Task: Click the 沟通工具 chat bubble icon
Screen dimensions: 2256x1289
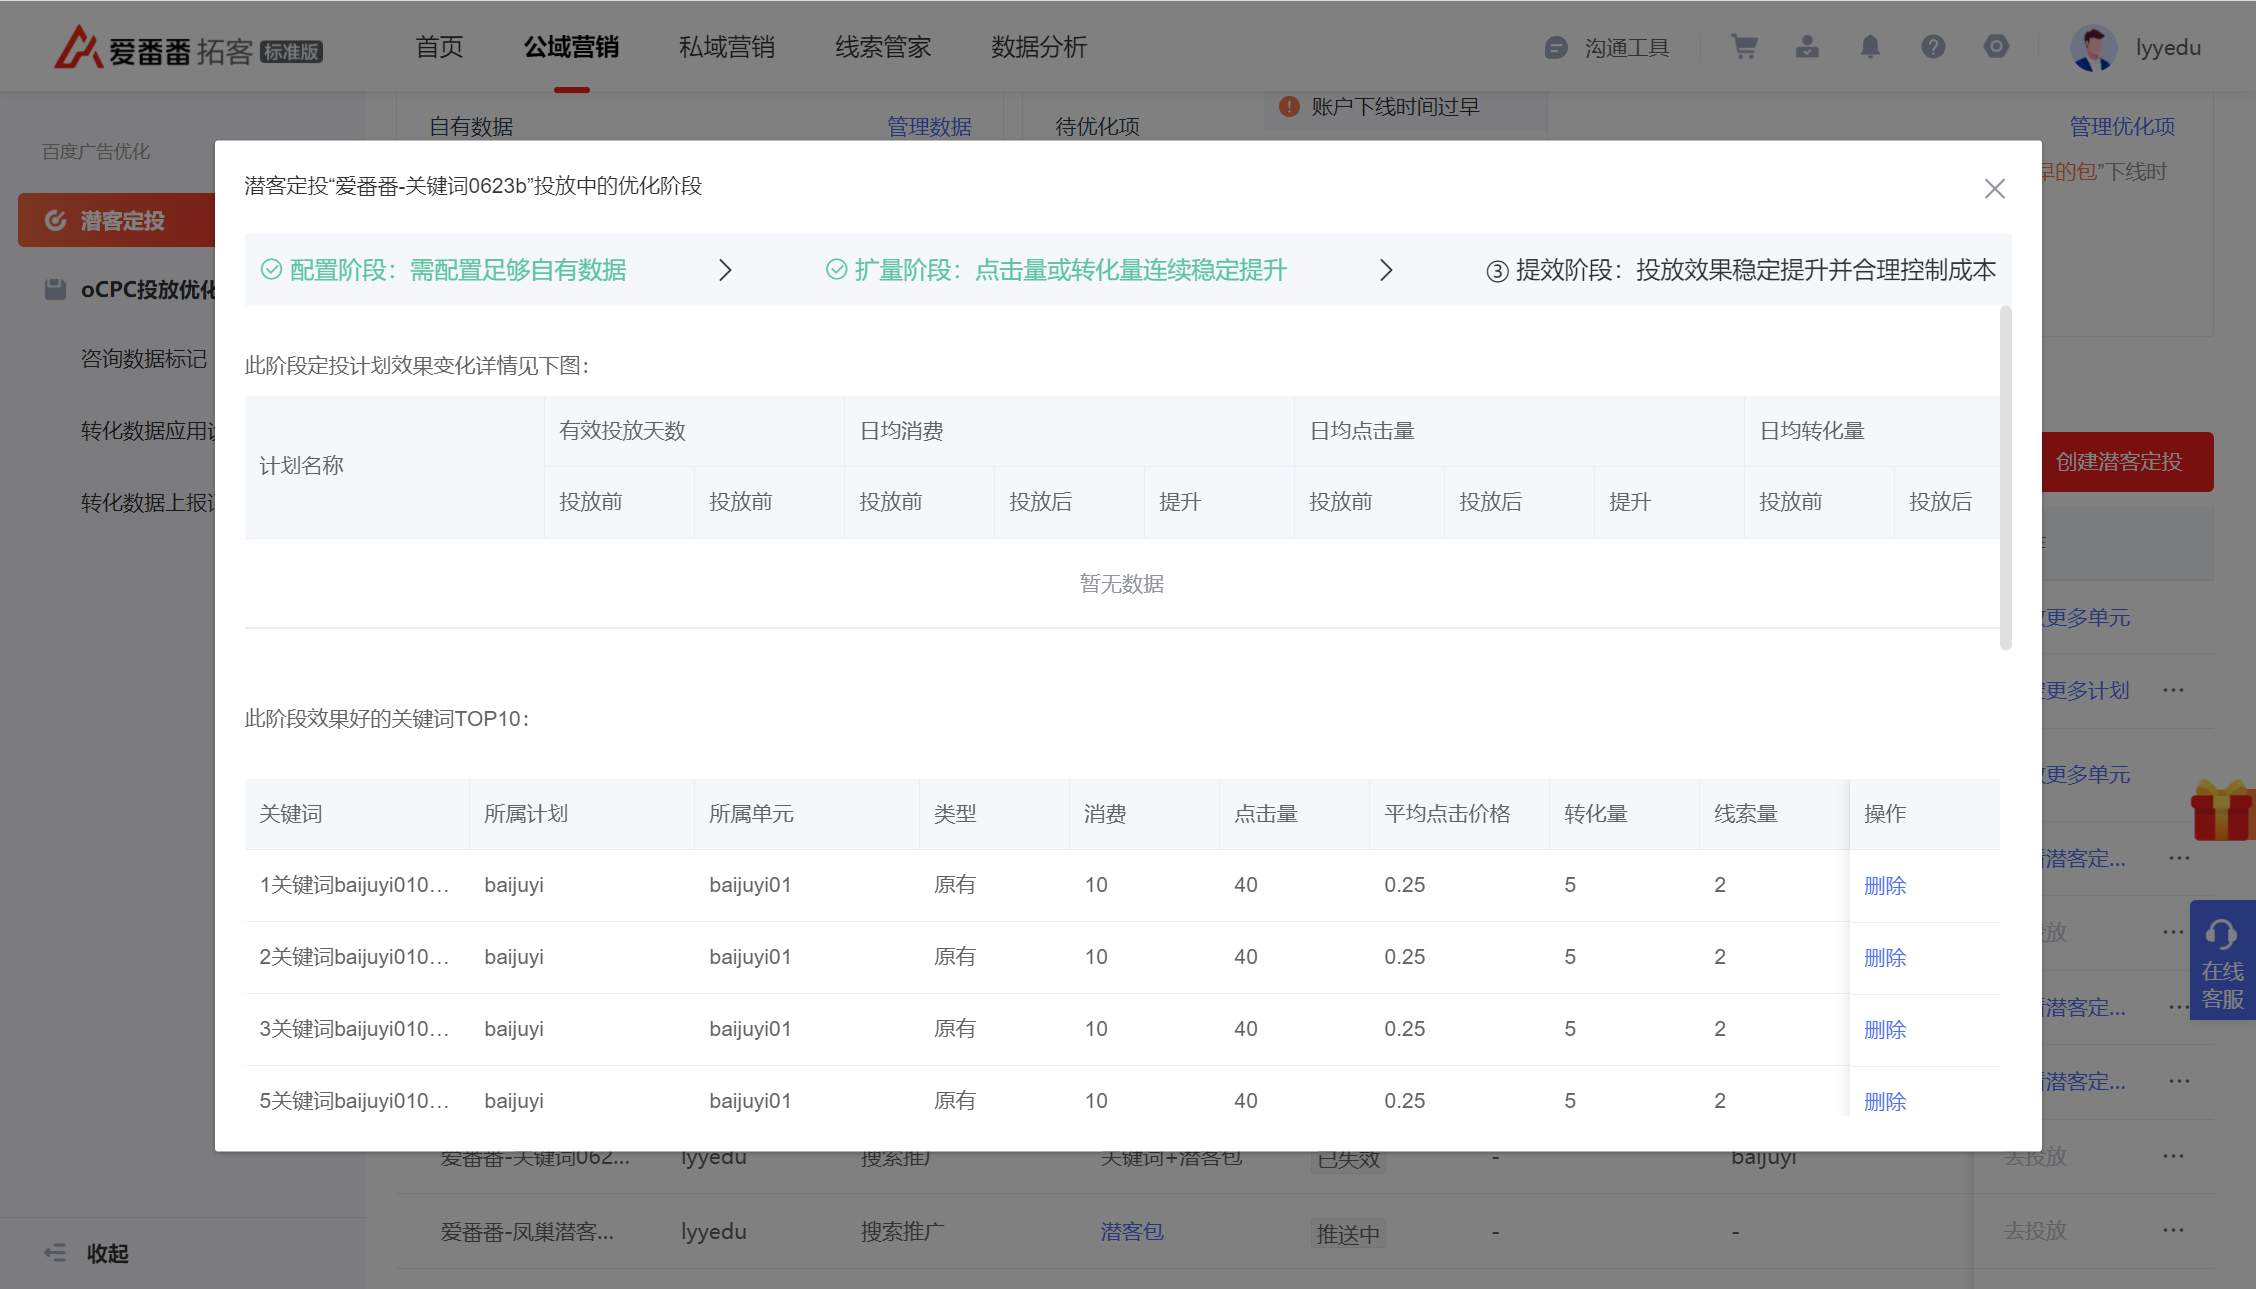Action: click(x=1556, y=48)
